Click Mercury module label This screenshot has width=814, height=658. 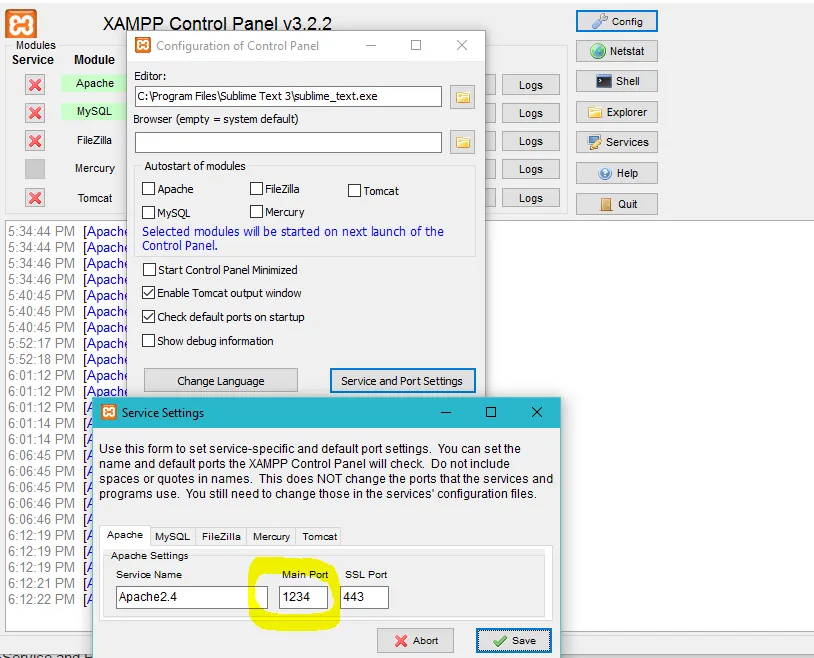[94, 168]
